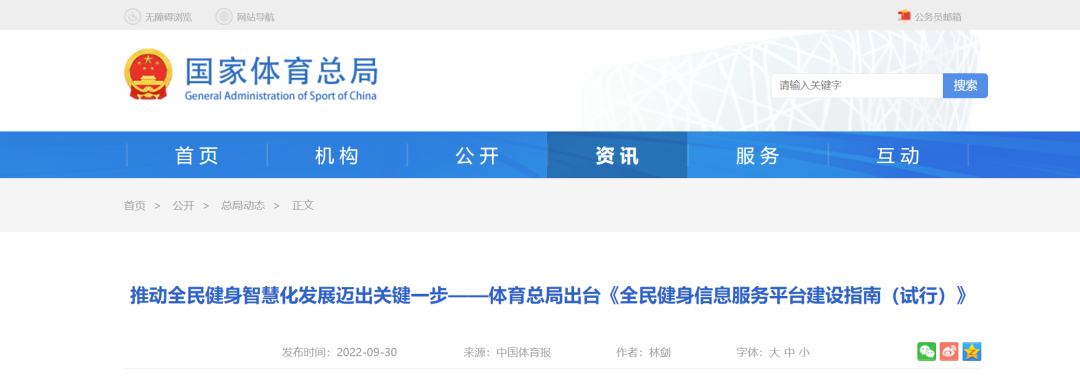
Task: Click 首页 in the breadcrumb
Action: 135,205
